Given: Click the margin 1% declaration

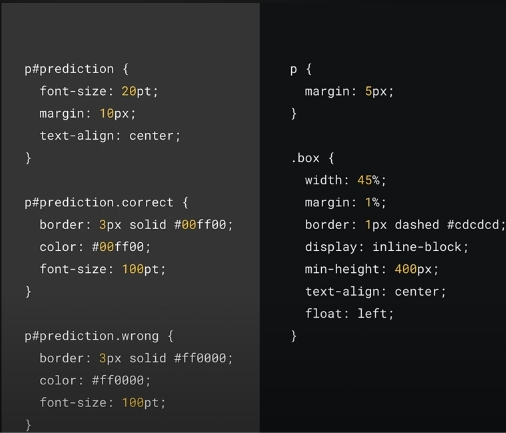Looking at the screenshot, I should pyautogui.click(x=345, y=202).
